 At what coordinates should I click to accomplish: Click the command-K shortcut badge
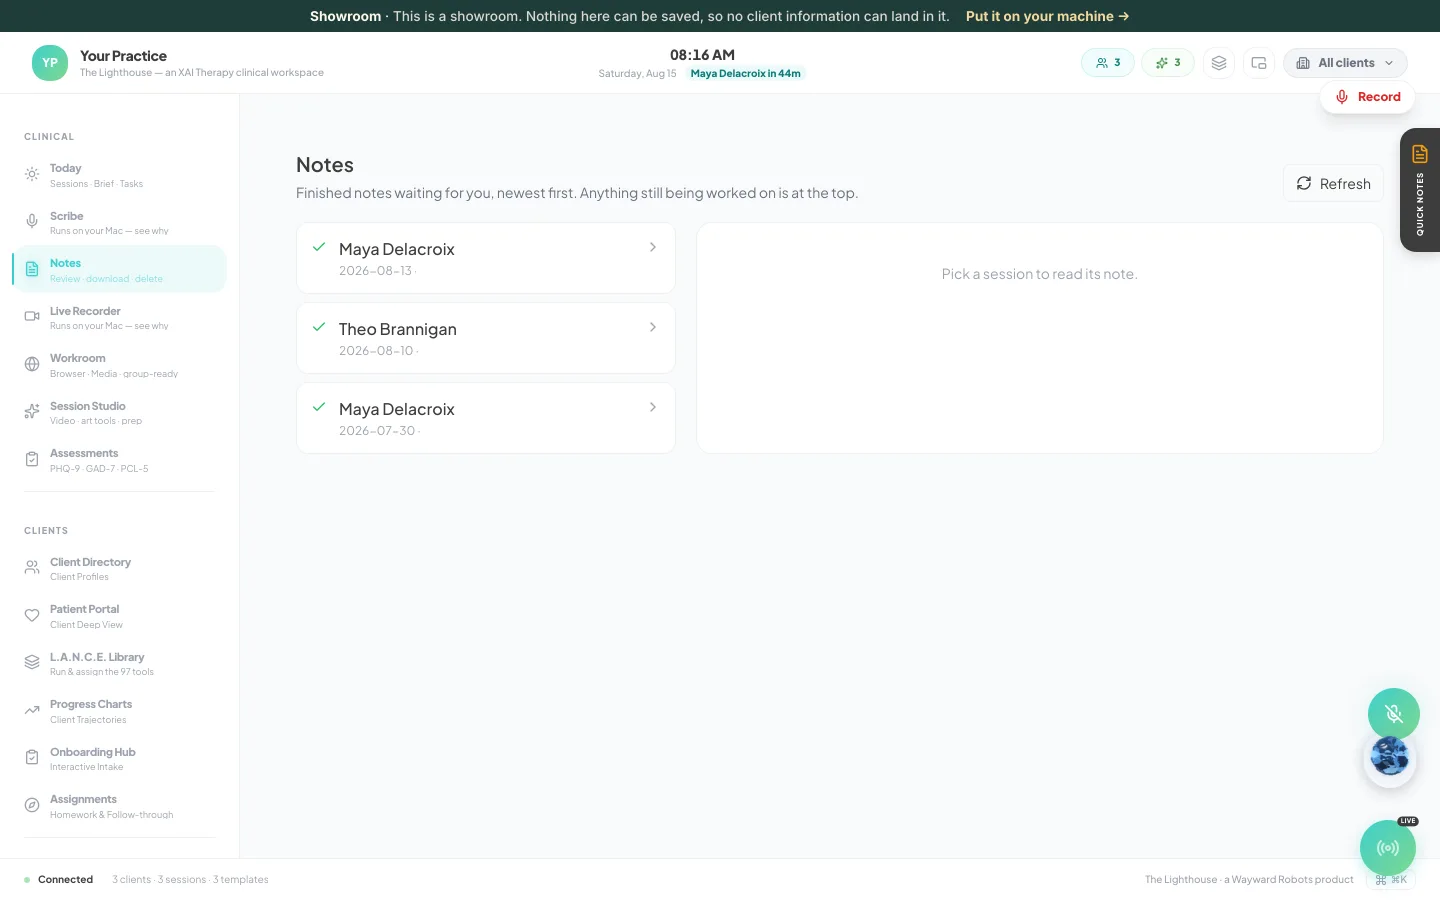pos(1391,880)
